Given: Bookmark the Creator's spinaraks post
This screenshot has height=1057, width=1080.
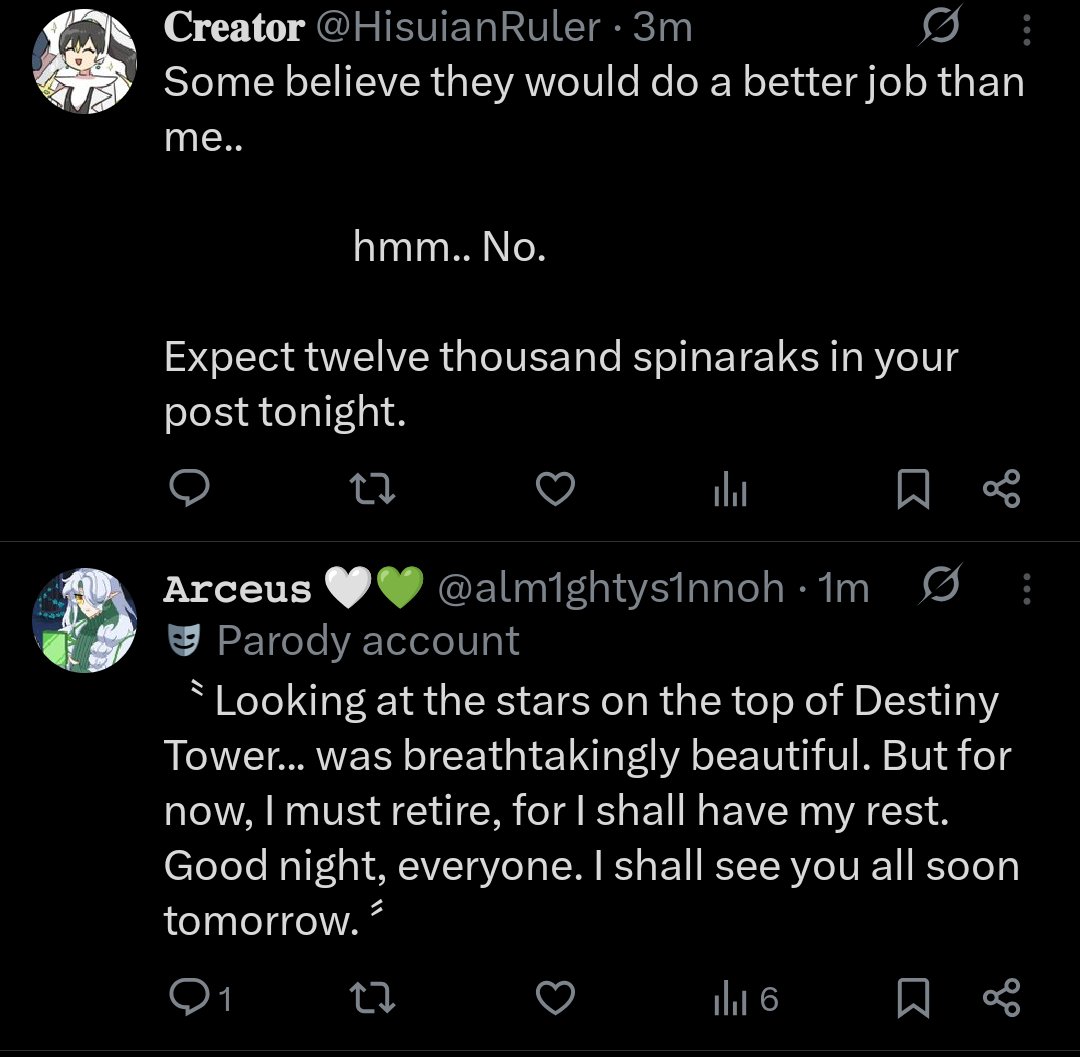Looking at the screenshot, I should click(912, 489).
